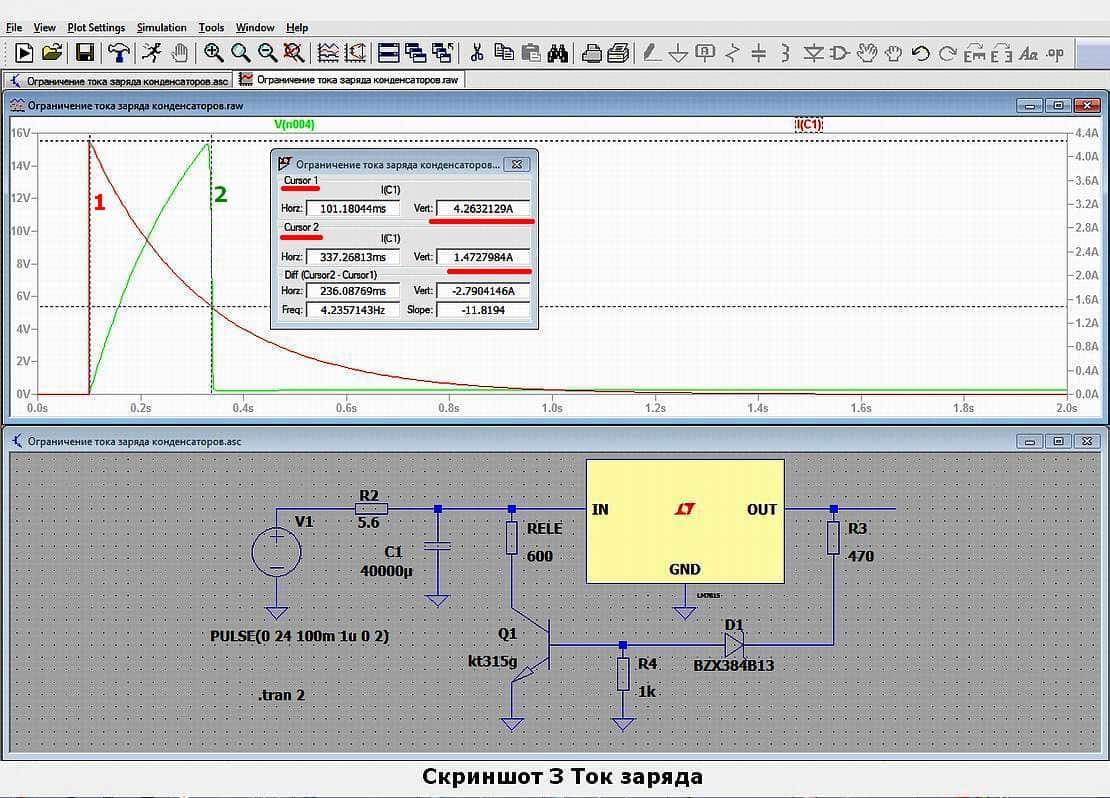Viewport: 1110px width, 798px height.
Task: Click the scissors Cut tool
Action: point(476,52)
